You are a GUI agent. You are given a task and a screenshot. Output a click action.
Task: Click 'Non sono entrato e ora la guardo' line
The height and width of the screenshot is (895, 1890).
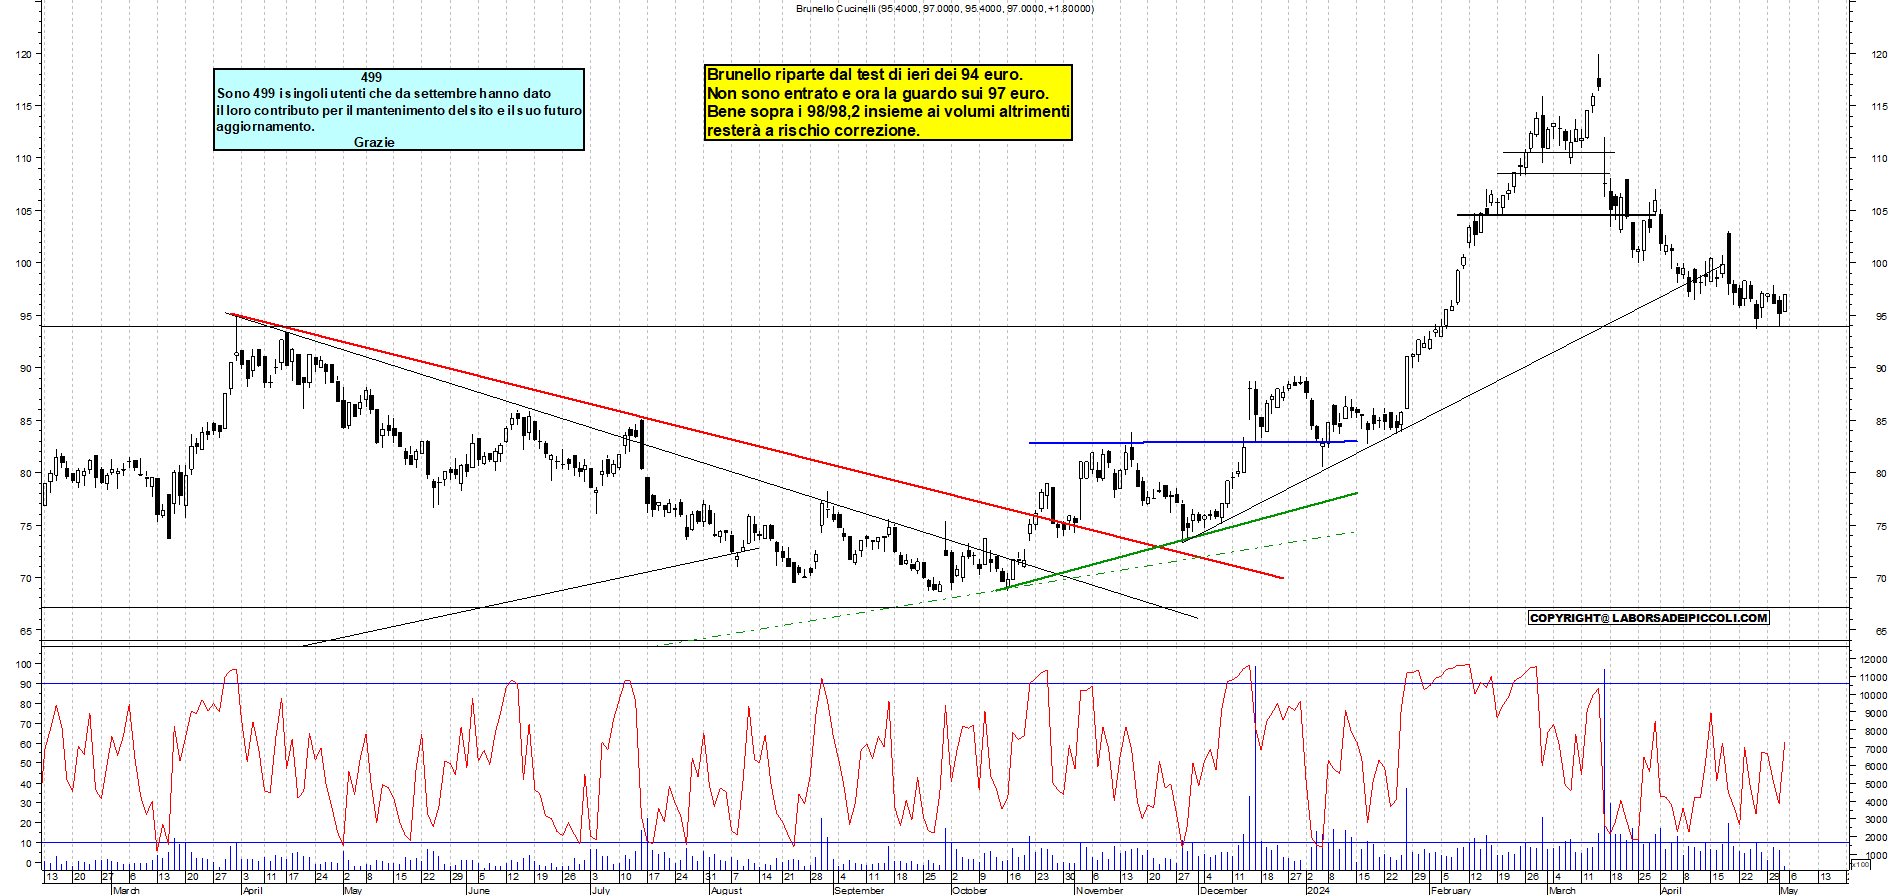pyautogui.click(x=878, y=93)
